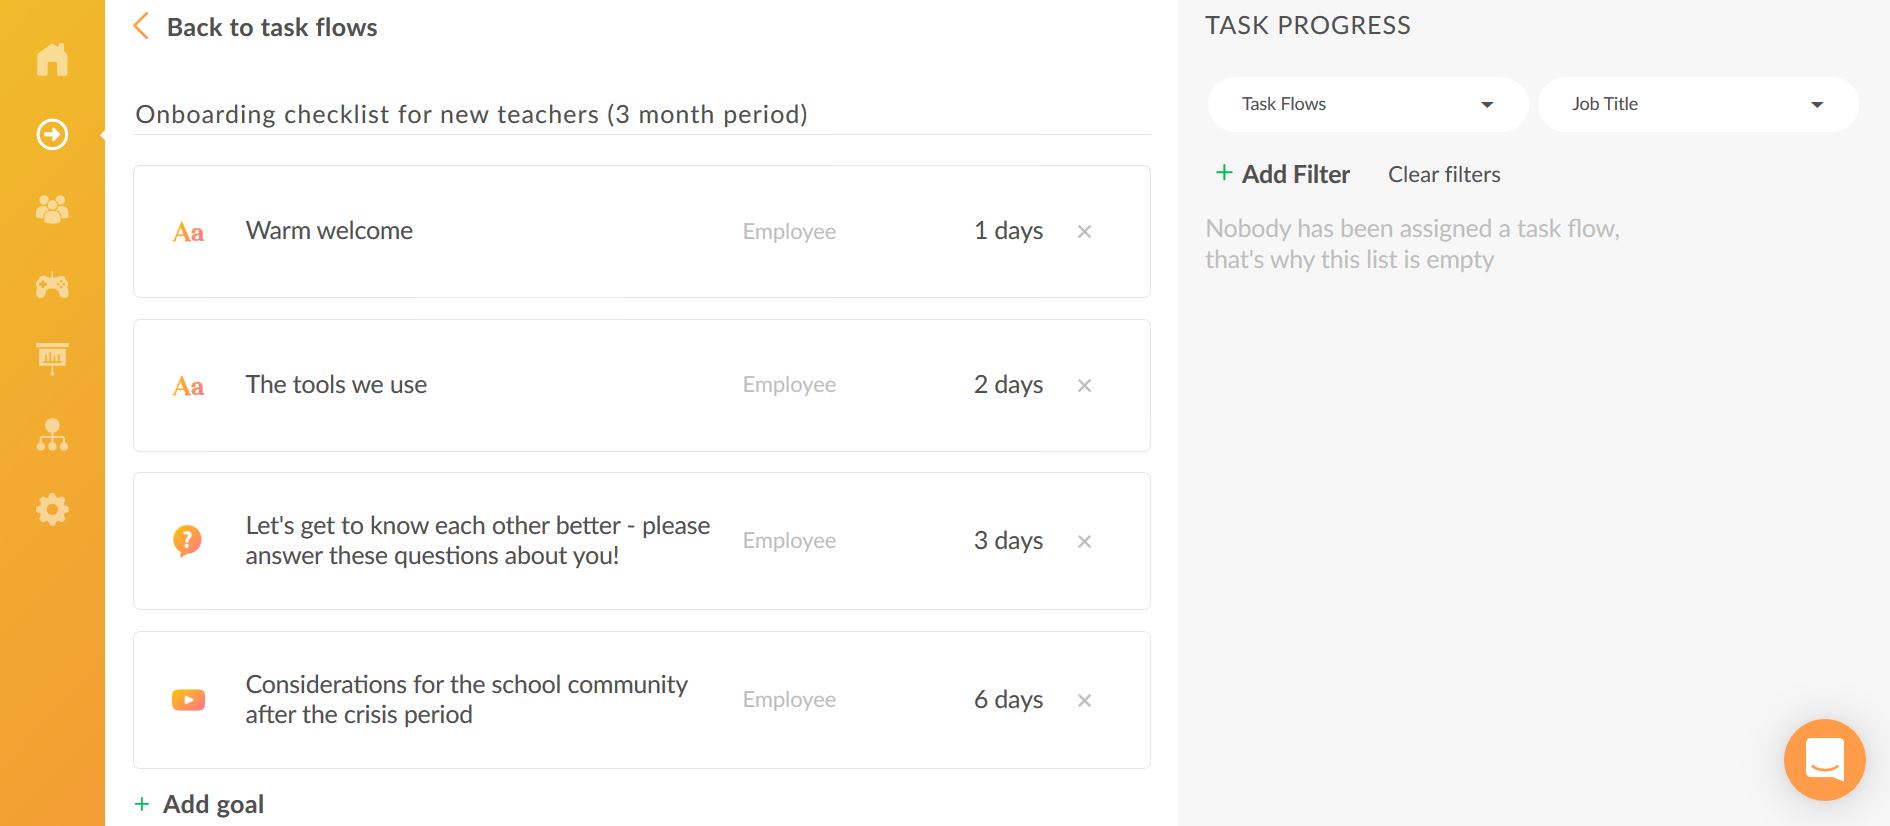Click Add Filter
The height and width of the screenshot is (826, 1890).
tap(1282, 174)
